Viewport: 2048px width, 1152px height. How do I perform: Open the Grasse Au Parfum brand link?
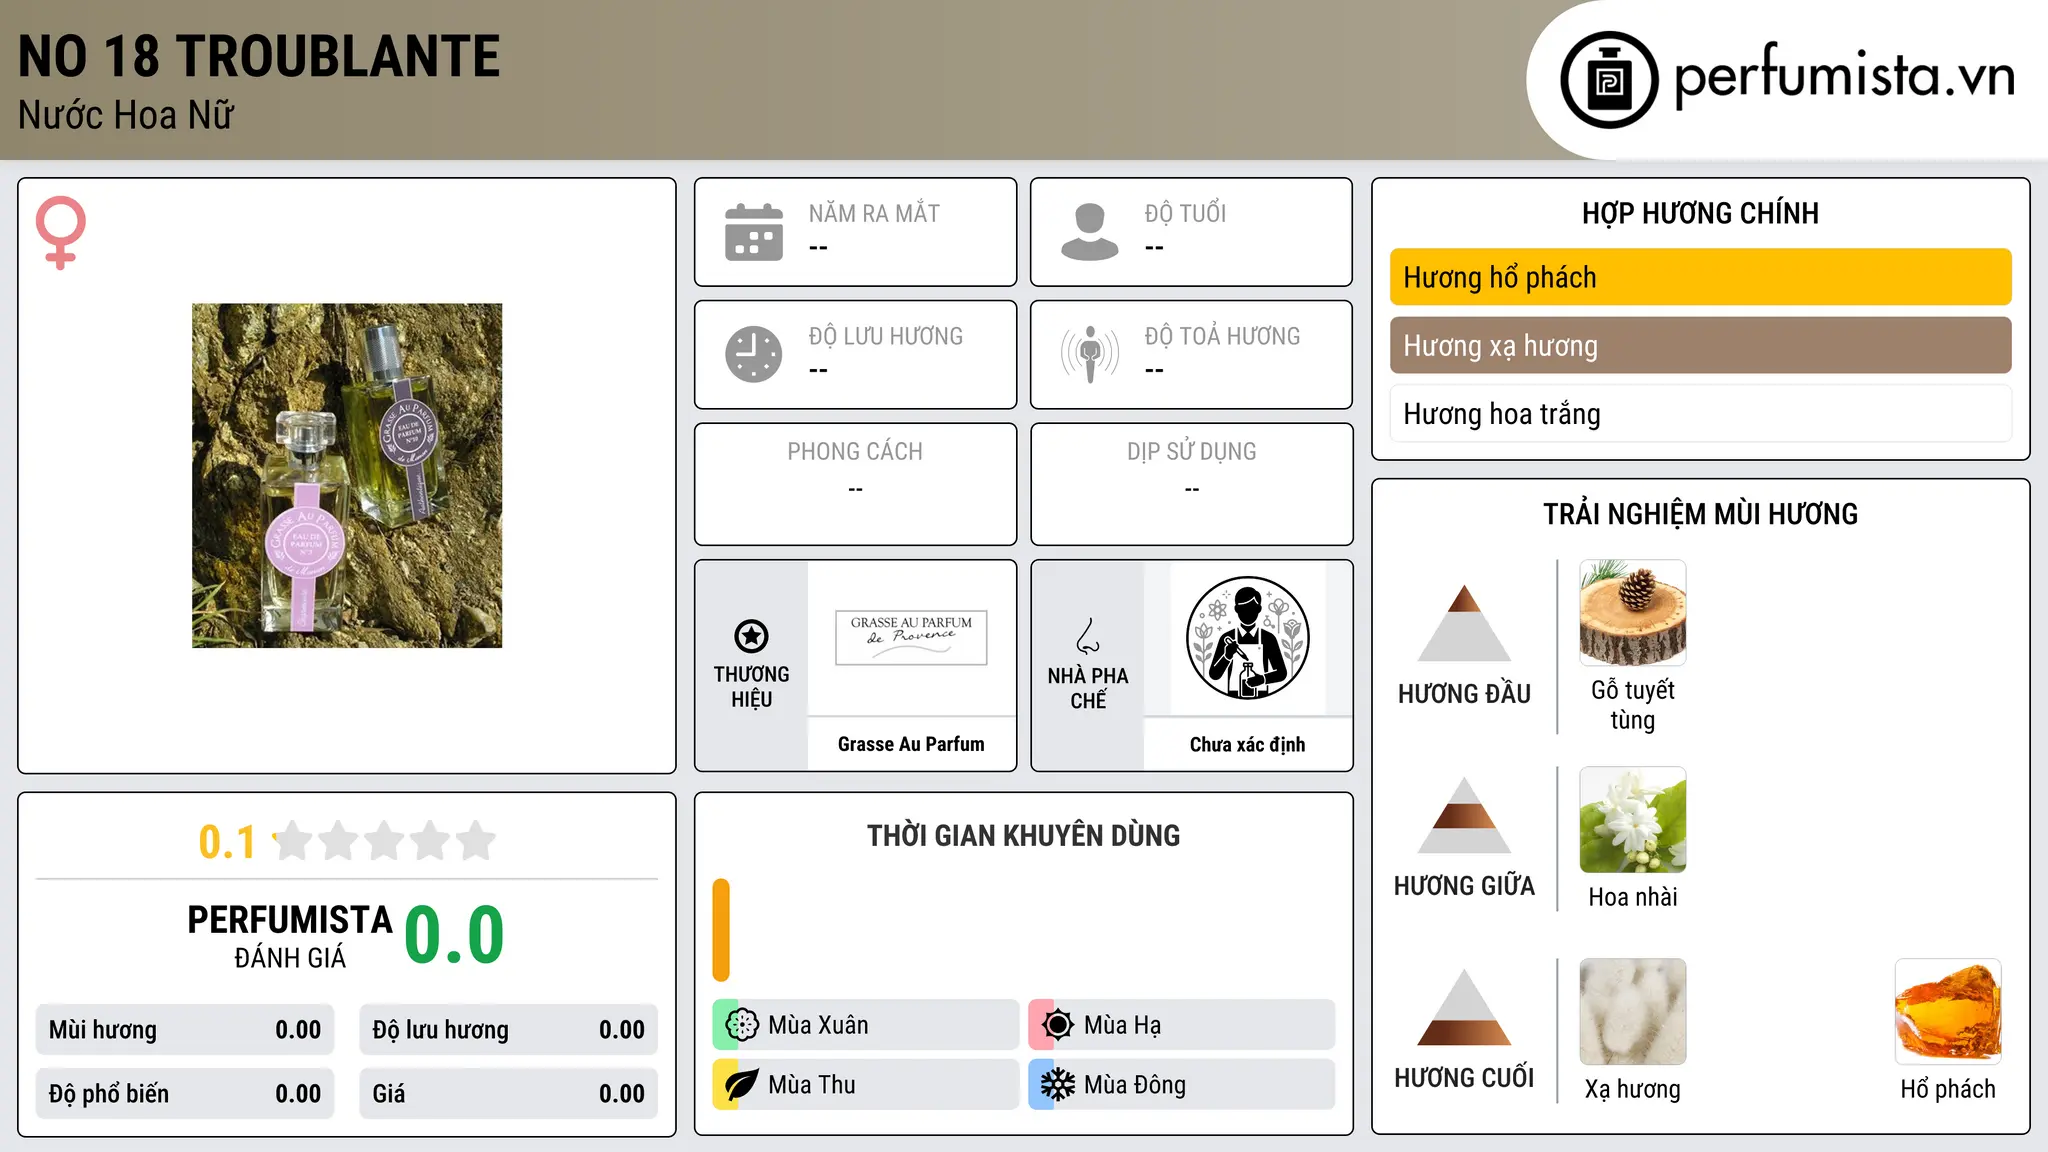(911, 744)
